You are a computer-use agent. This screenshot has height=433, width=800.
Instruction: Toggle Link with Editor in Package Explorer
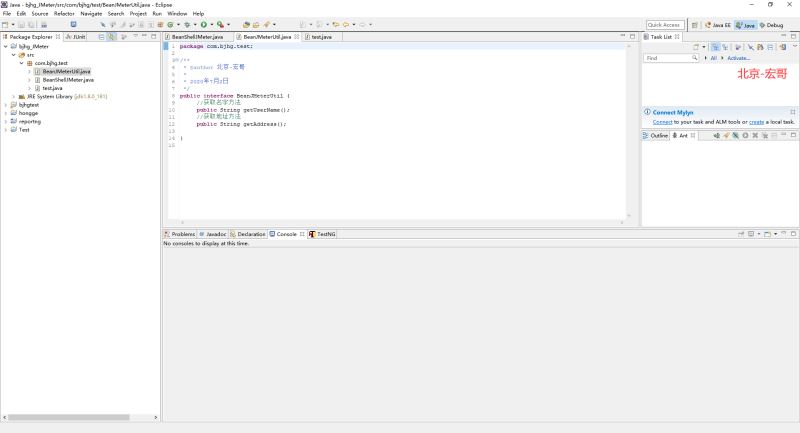(x=111, y=37)
